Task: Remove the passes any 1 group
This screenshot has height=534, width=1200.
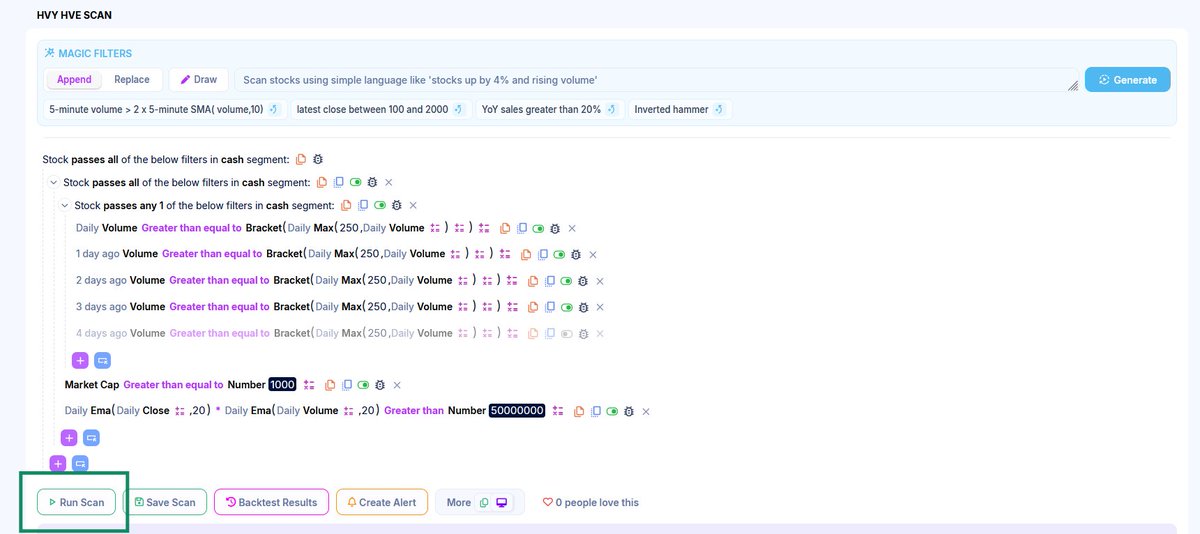Action: click(x=413, y=206)
